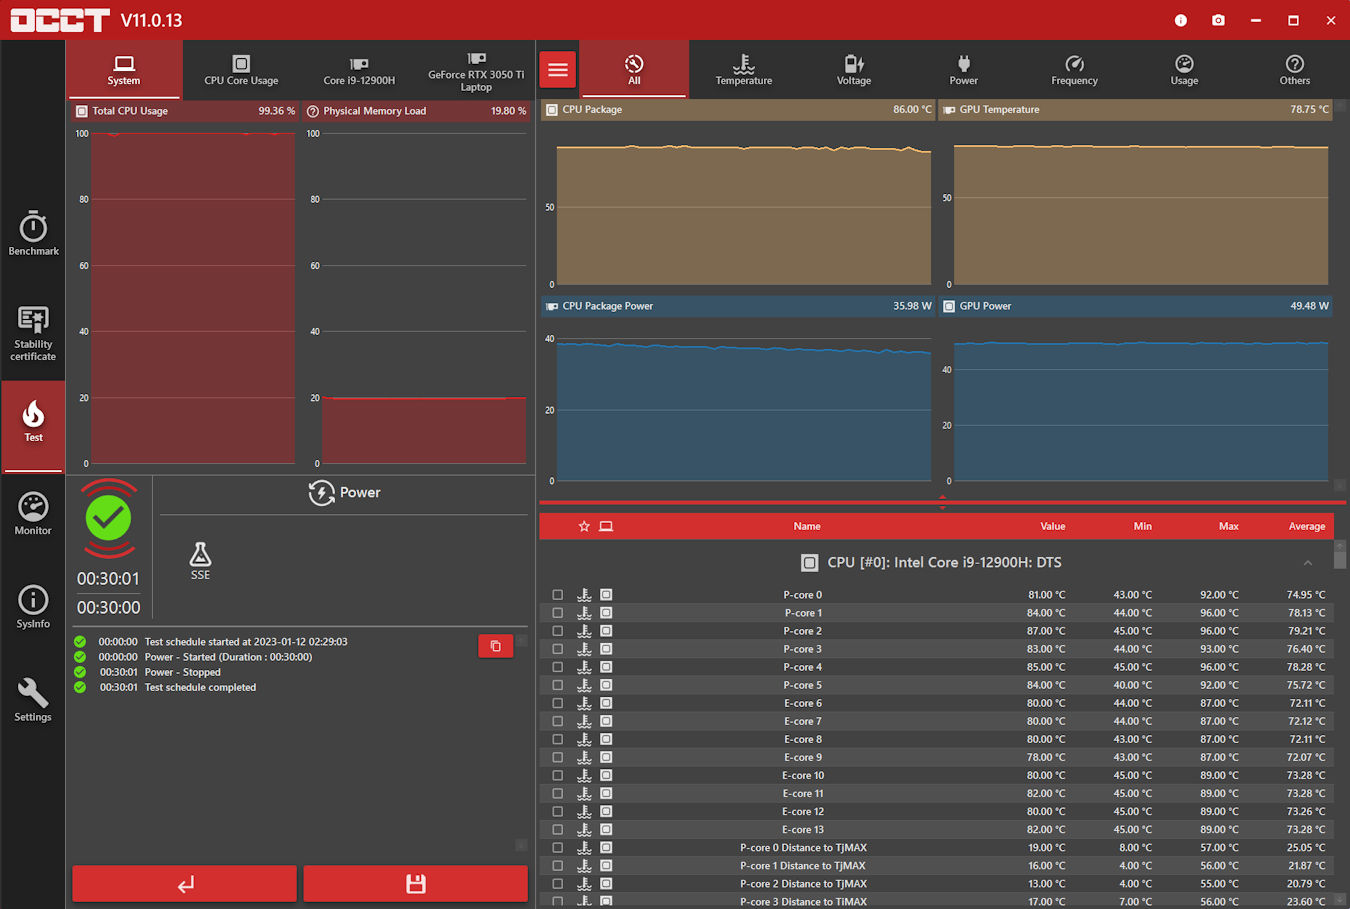The width and height of the screenshot is (1350, 909).
Task: Sort table by Name column
Action: coord(807,526)
